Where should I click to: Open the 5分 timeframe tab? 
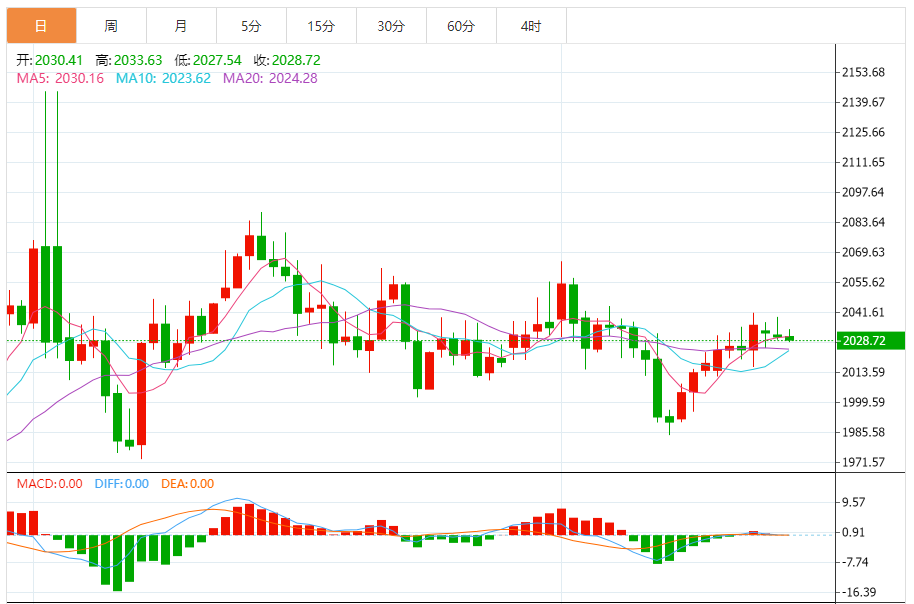point(251,26)
